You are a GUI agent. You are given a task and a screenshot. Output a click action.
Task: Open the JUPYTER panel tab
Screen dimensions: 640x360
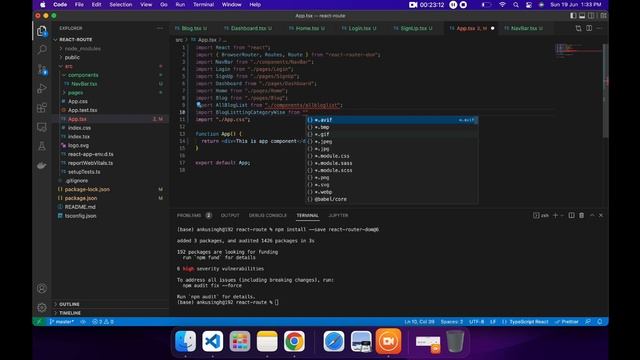point(338,215)
